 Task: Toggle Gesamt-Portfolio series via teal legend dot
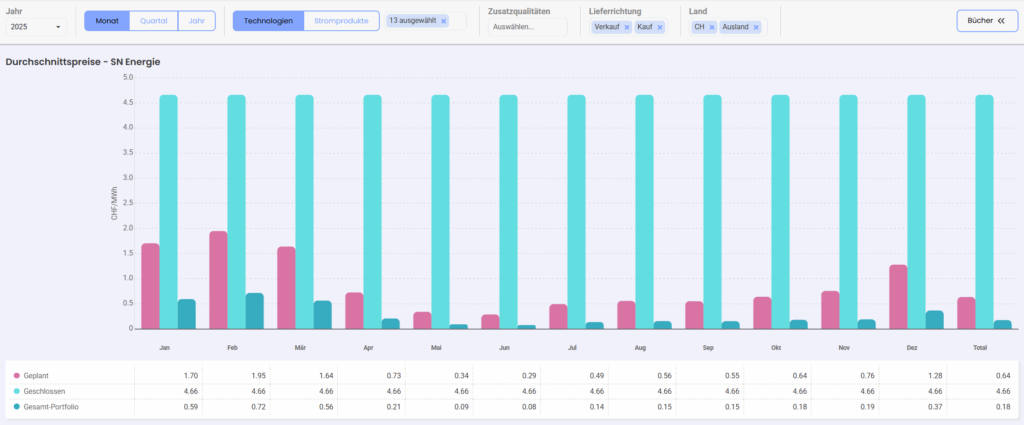(16, 407)
